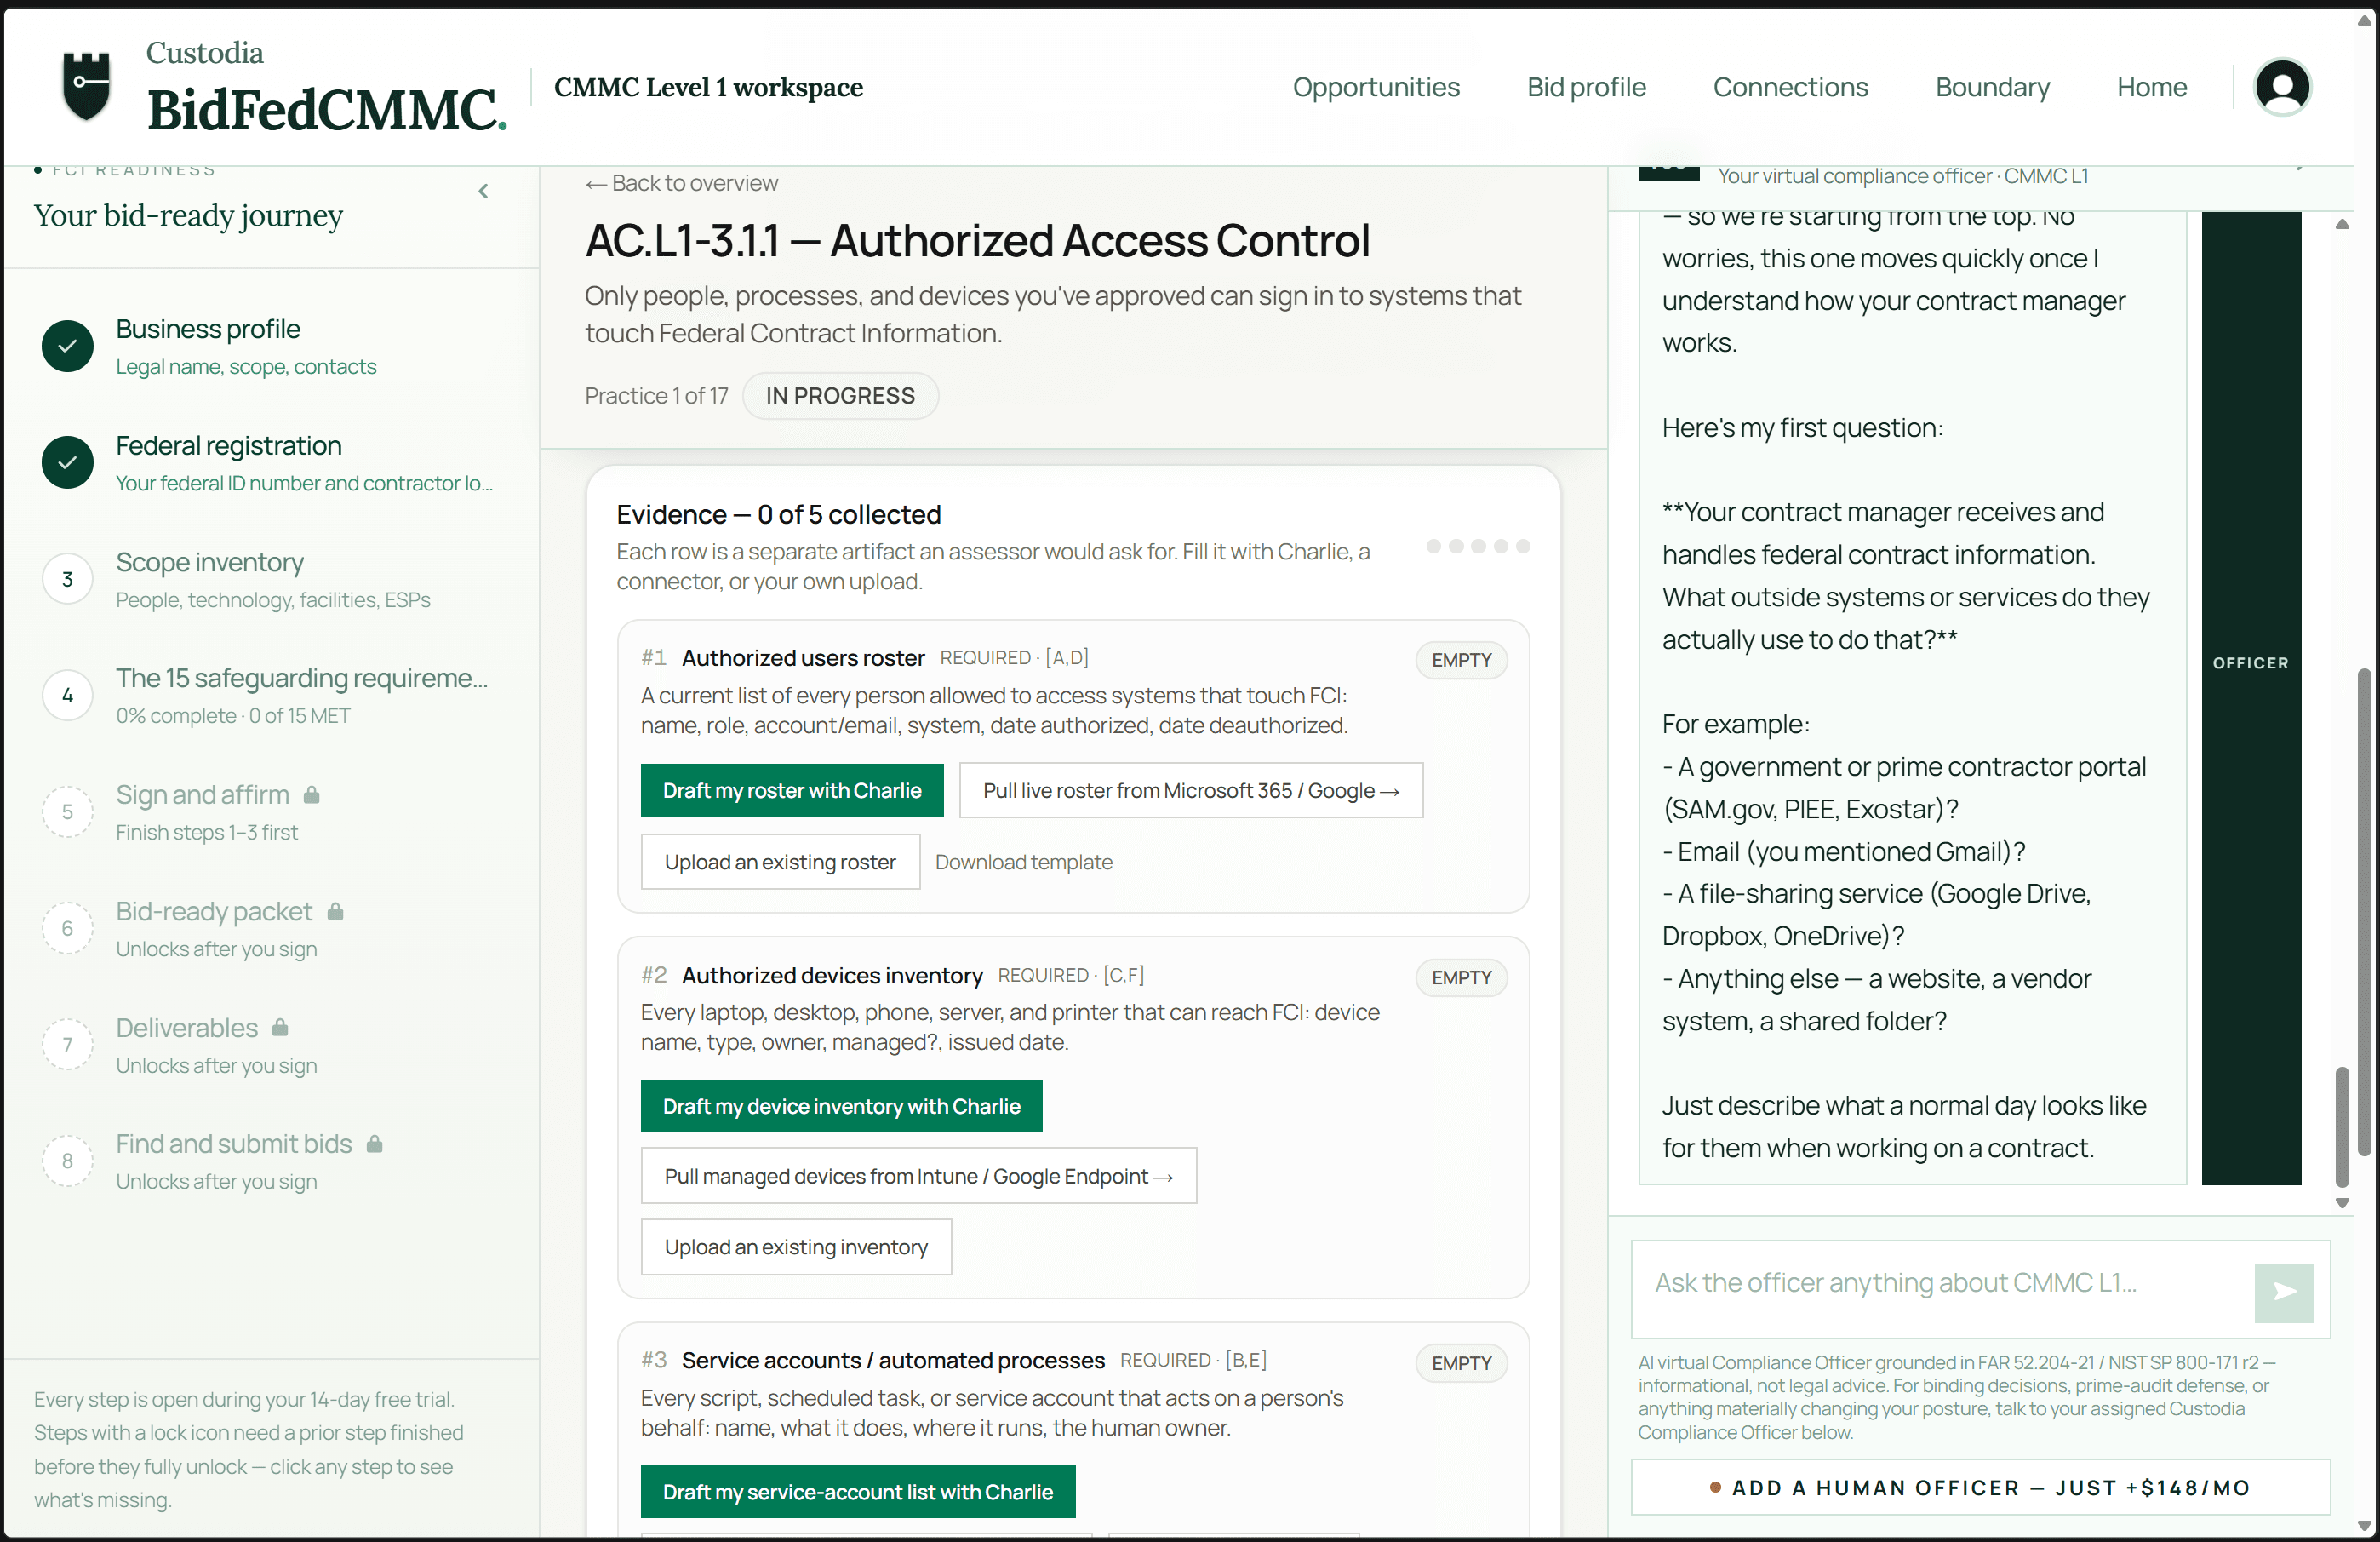Image resolution: width=2380 pixels, height=1542 pixels.
Task: Select step 7 circle in journey list
Action: pyautogui.click(x=67, y=1044)
